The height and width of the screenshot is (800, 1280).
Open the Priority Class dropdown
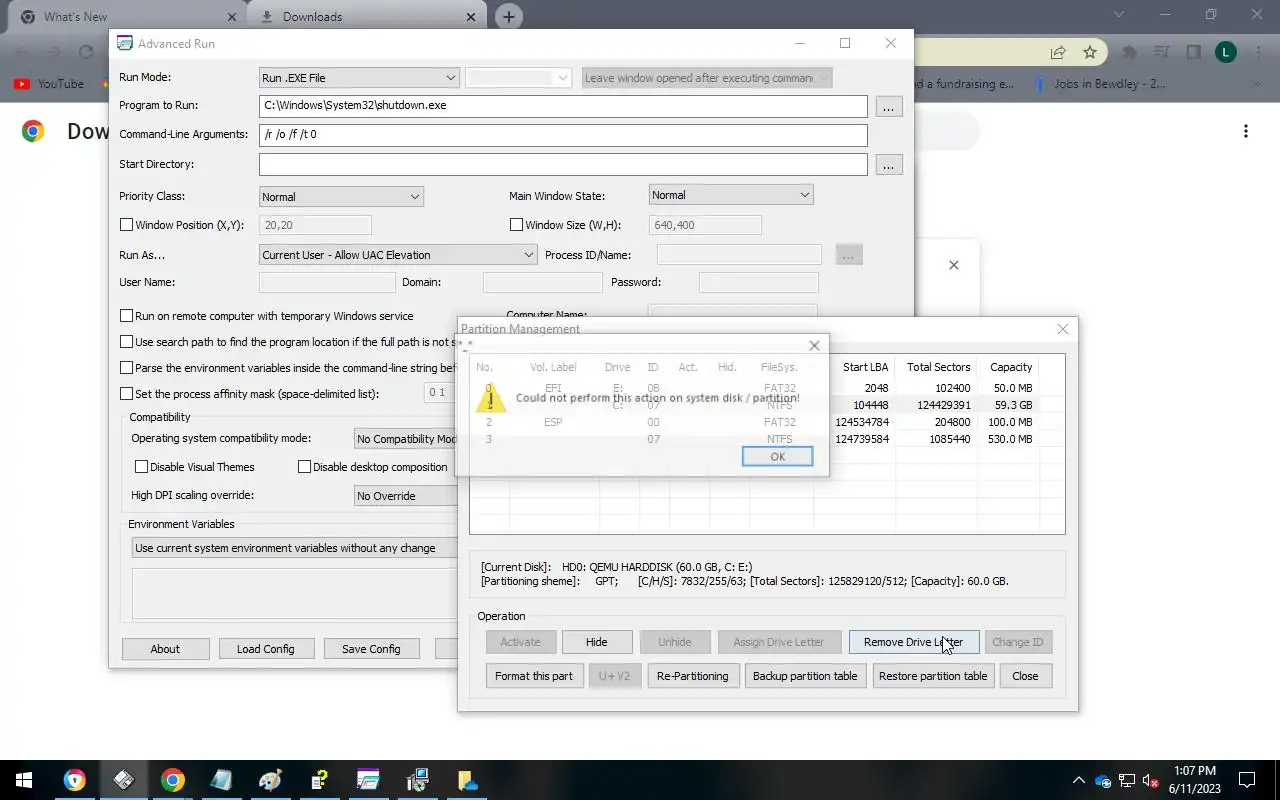tap(341, 197)
